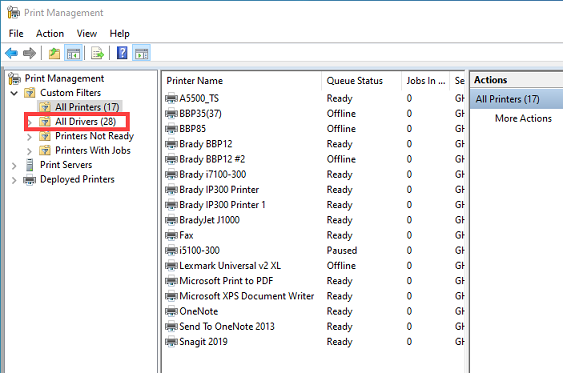The height and width of the screenshot is (373, 563).
Task: Click the Offline status of BBP85
Action: click(x=341, y=129)
